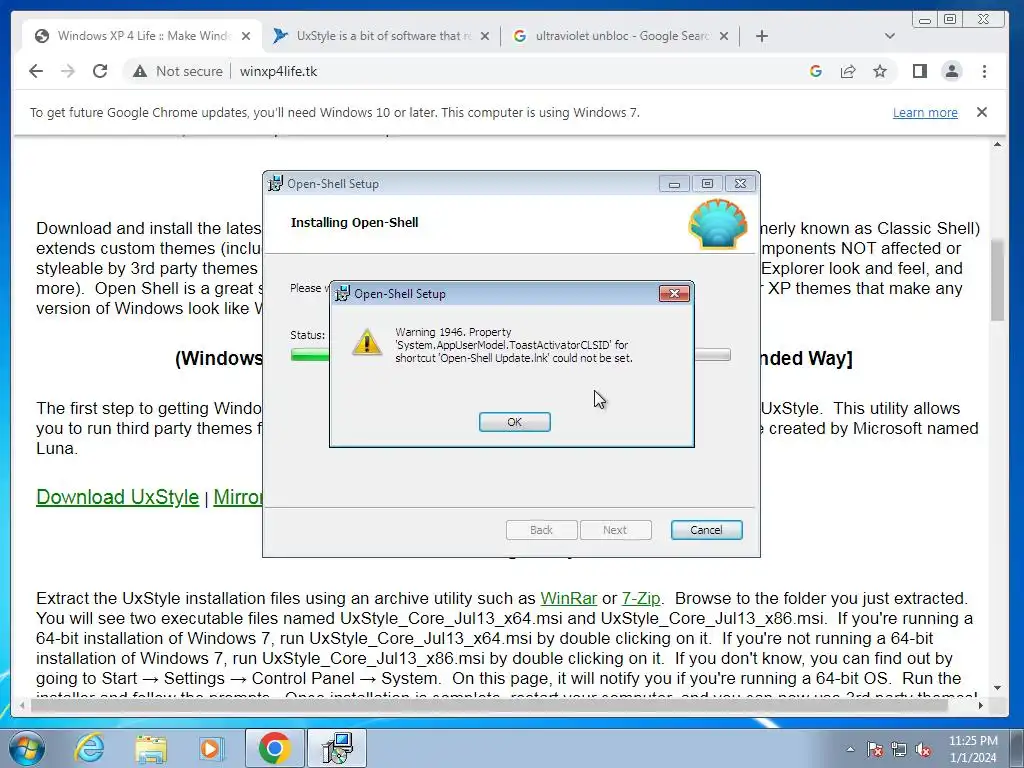Open the Windows Start button
This screenshot has width=1024, height=768.
pyautogui.click(x=26, y=748)
